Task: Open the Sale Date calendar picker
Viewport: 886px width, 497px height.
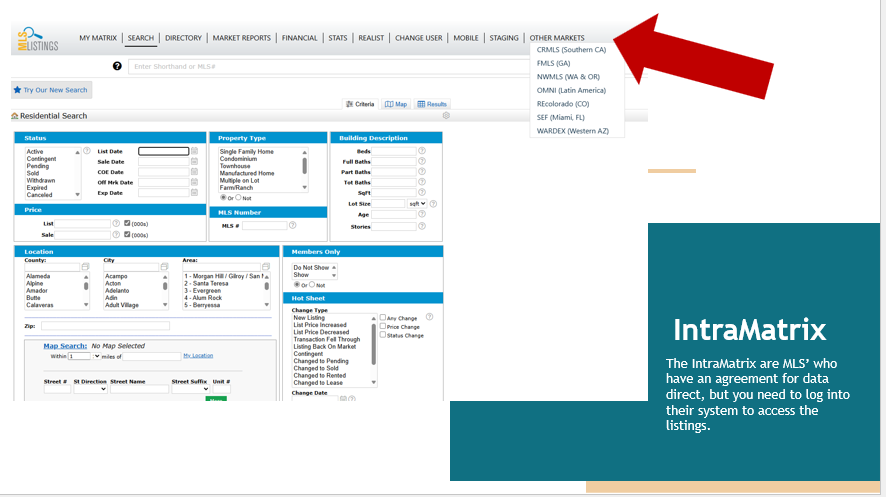Action: coord(194,162)
